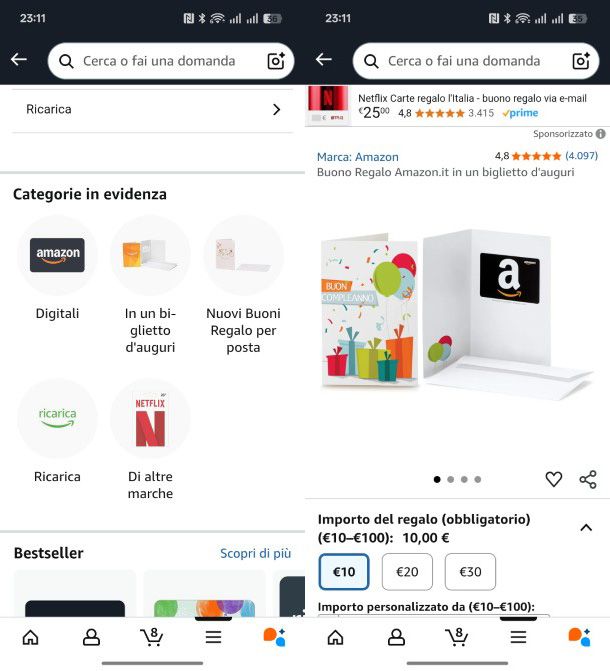
Task: Go back using left screen arrow
Action: pos(19,59)
